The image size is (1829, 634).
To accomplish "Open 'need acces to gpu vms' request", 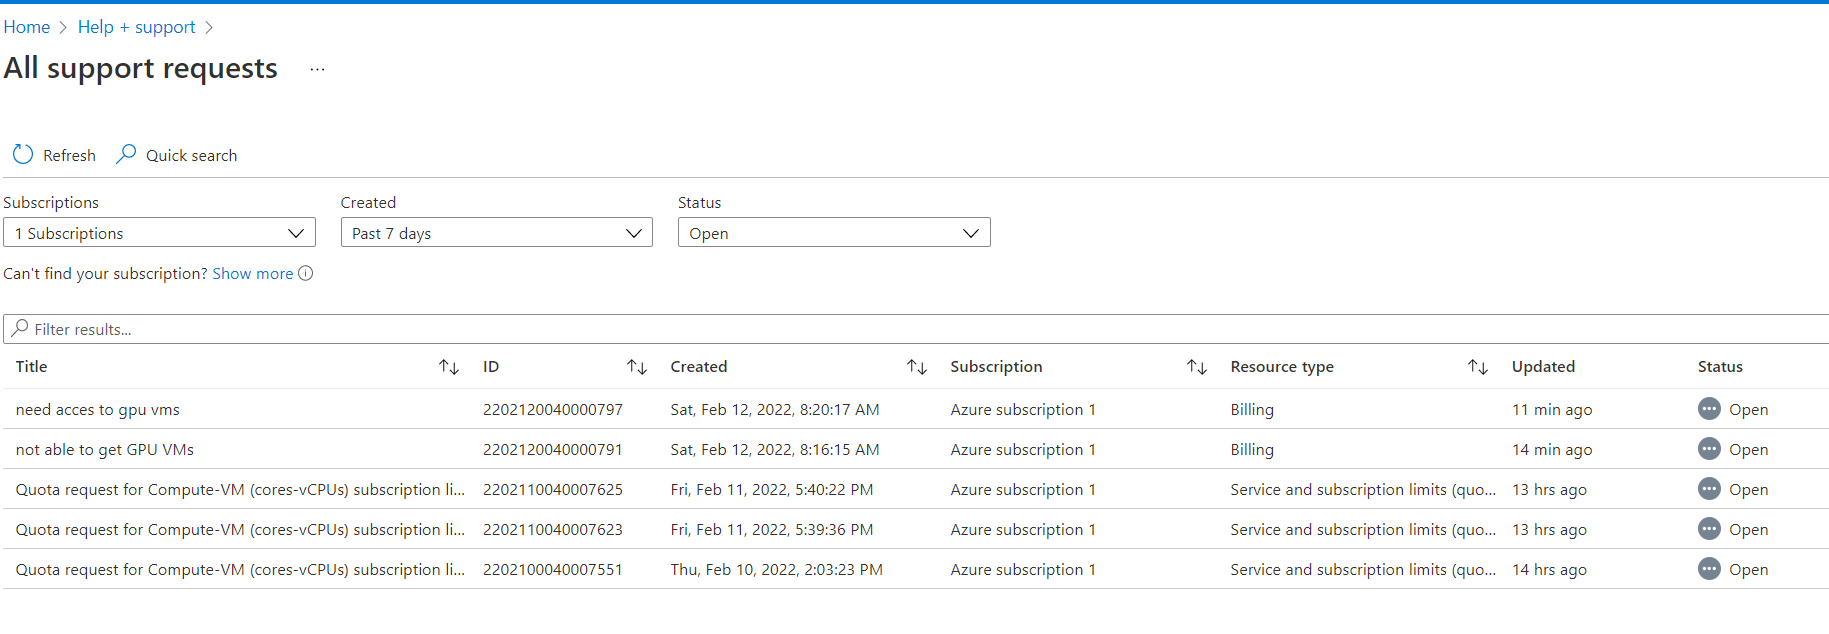I will pyautogui.click(x=98, y=410).
